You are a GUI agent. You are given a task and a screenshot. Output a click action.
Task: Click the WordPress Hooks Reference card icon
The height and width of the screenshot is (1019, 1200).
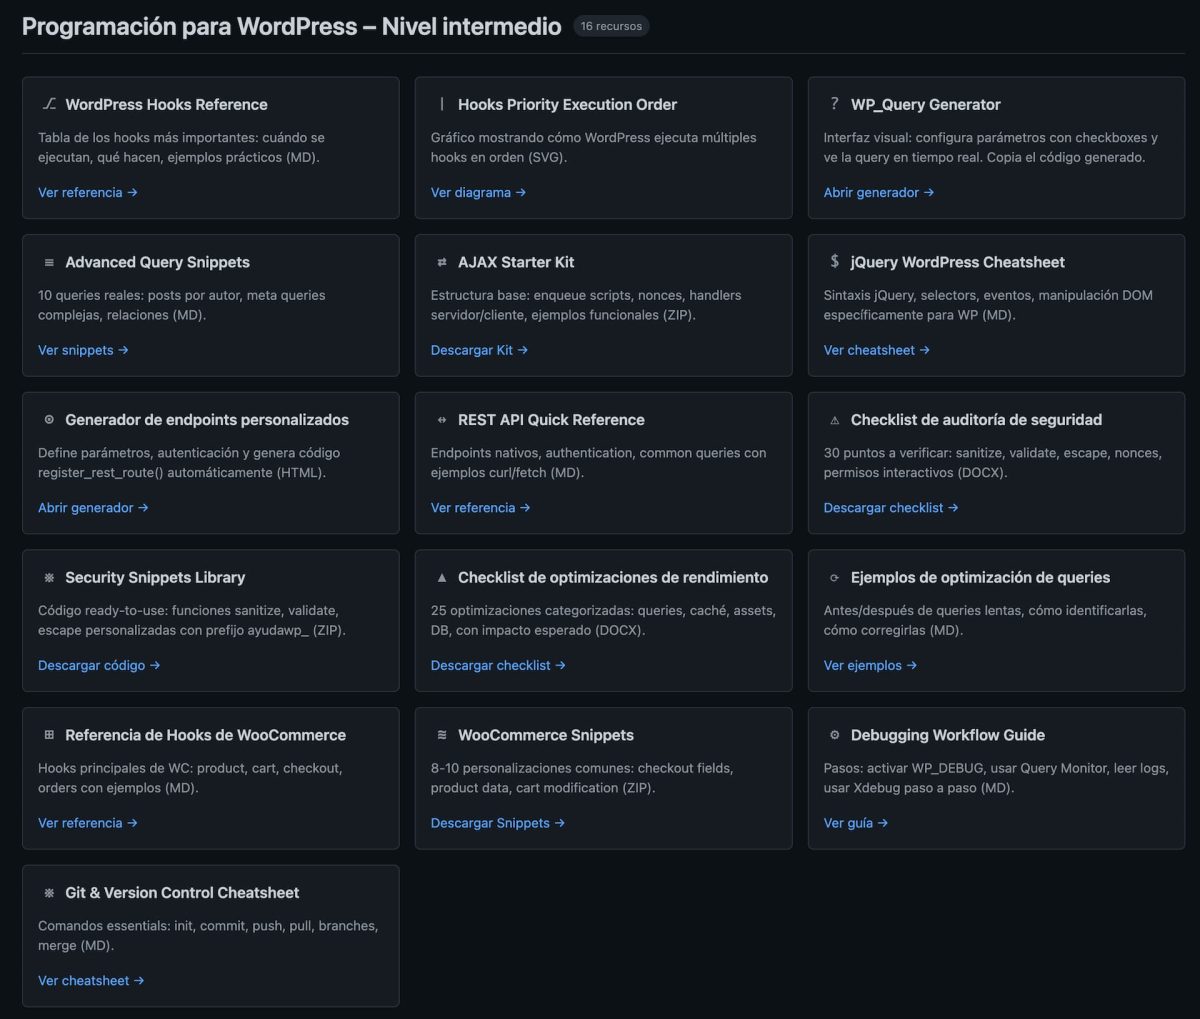coord(48,104)
